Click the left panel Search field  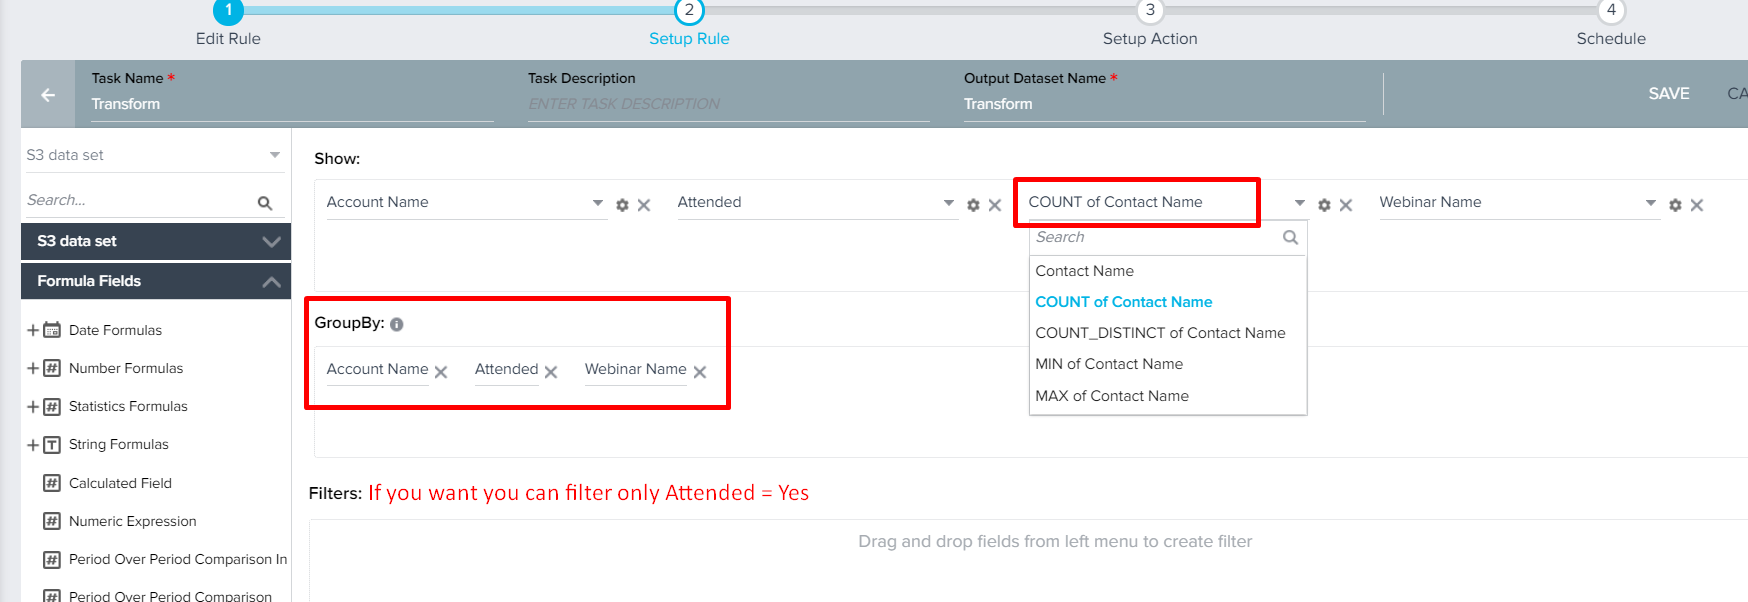click(x=140, y=200)
